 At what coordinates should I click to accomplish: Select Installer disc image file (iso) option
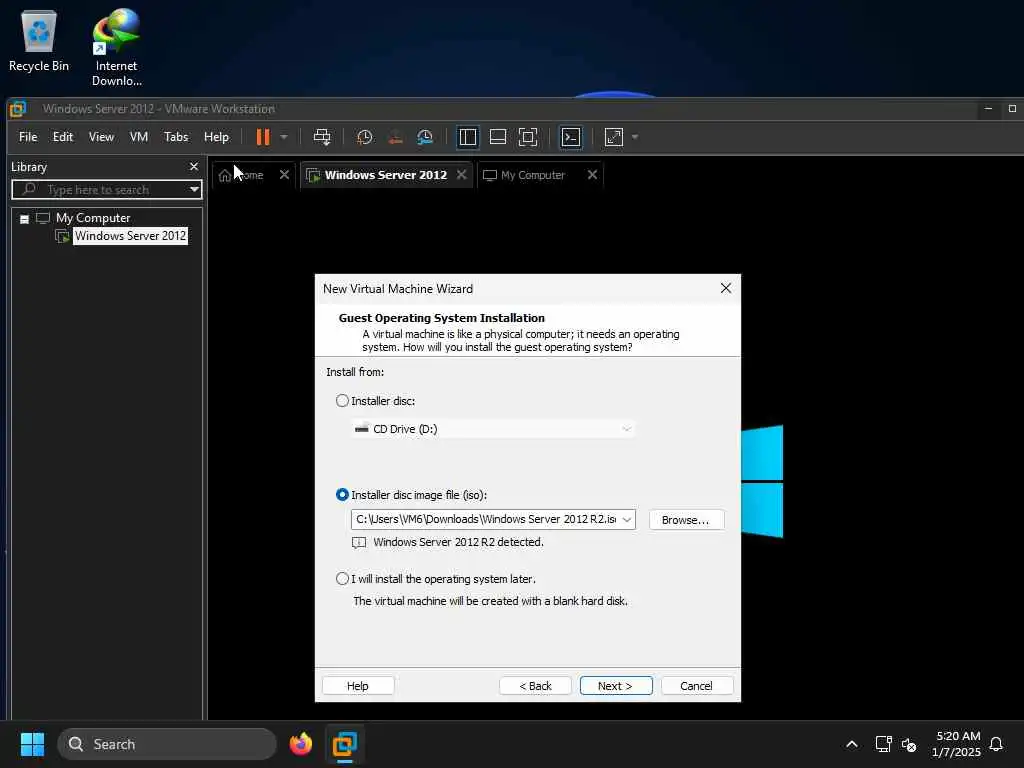coord(342,495)
